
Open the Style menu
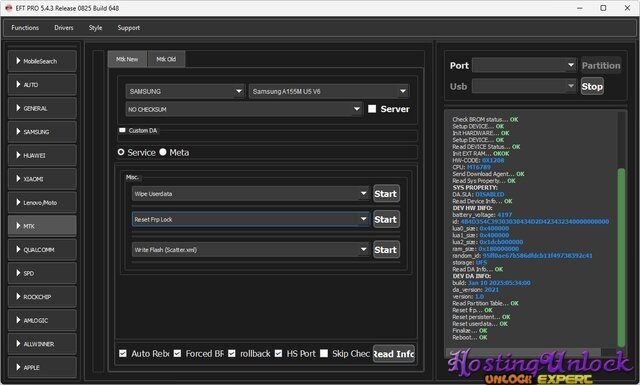[x=96, y=28]
